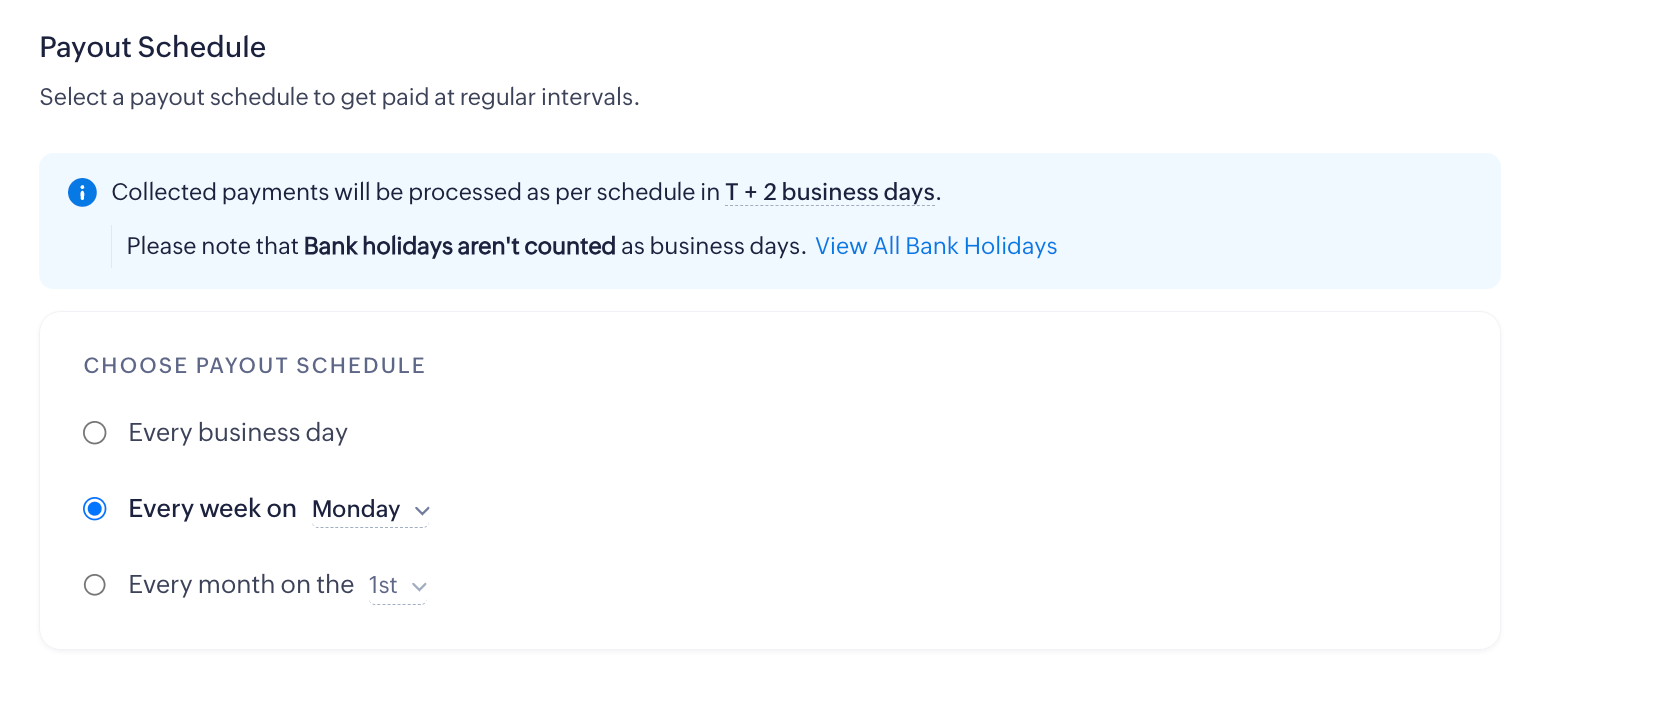Select the Every month on the radio button
The height and width of the screenshot is (724, 1656).
click(95, 585)
